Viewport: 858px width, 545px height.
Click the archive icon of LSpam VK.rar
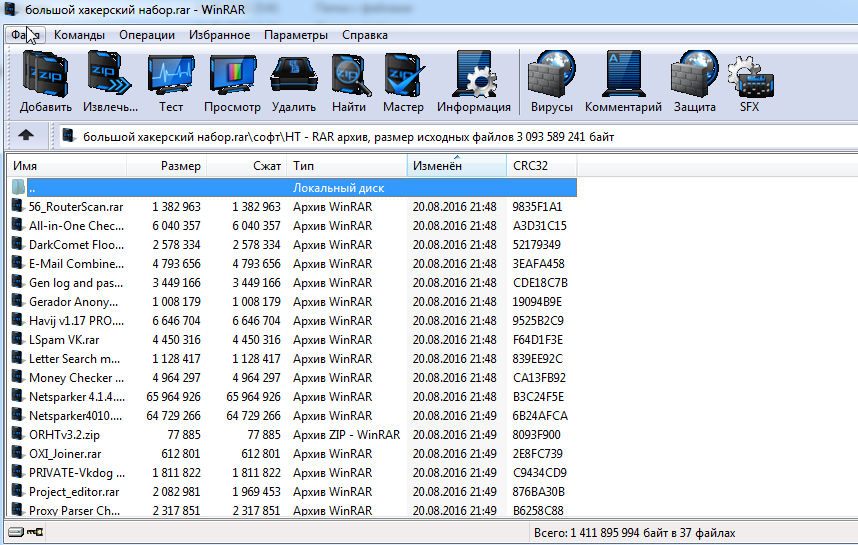pos(18,339)
